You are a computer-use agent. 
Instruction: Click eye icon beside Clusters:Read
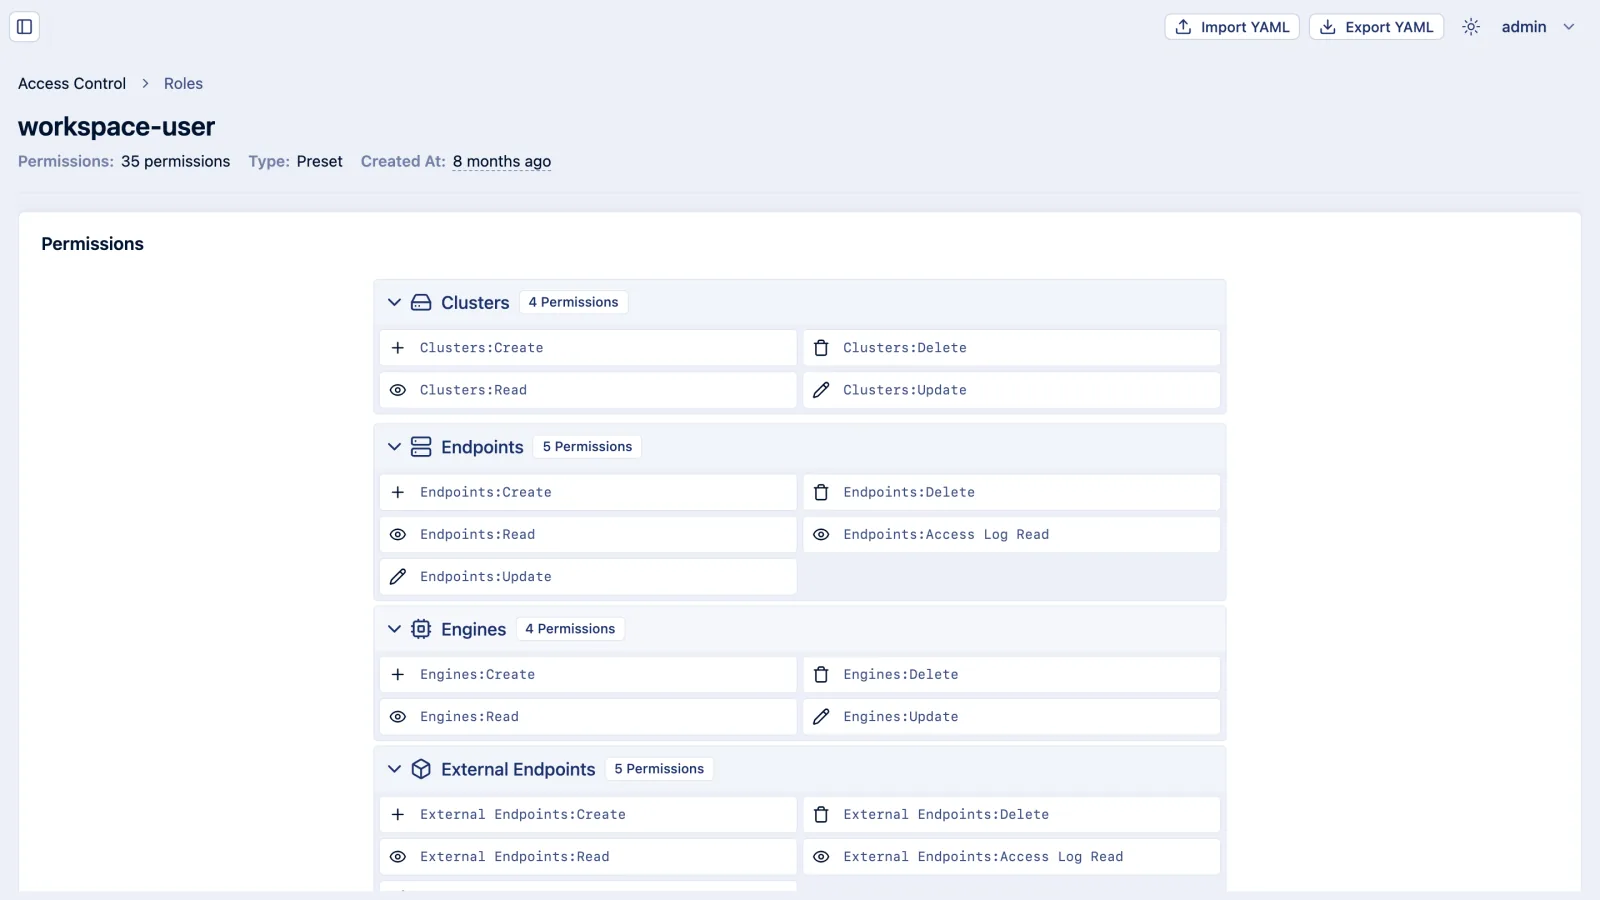(398, 390)
